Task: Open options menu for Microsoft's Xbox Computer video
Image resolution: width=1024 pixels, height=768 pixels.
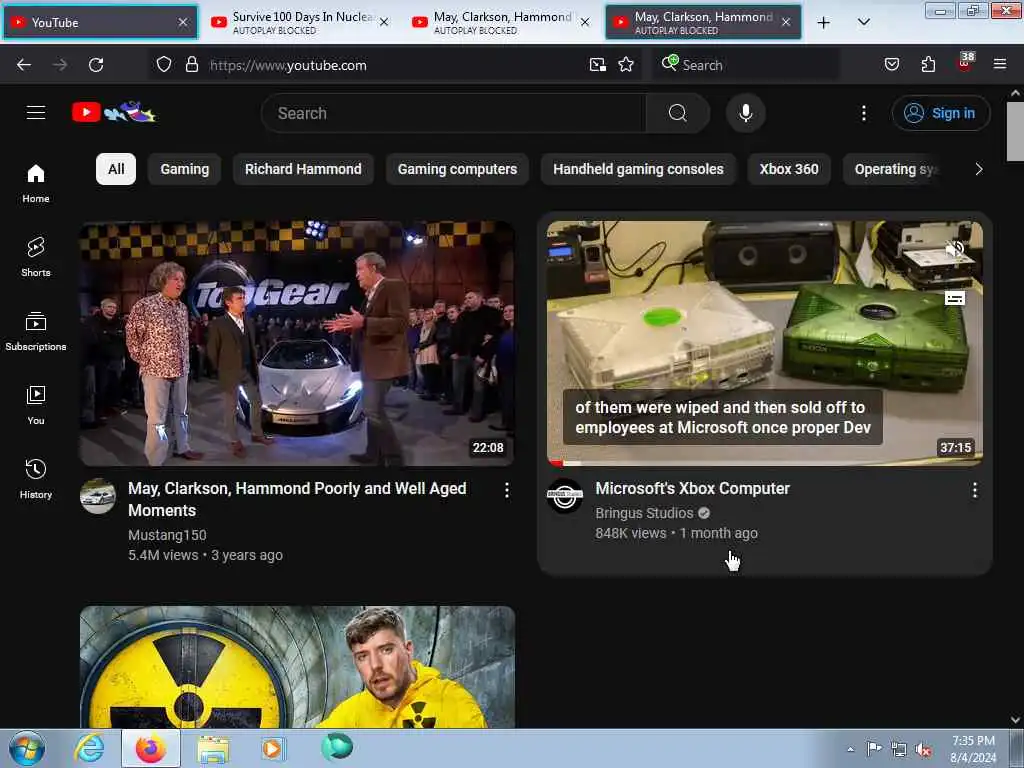Action: point(974,490)
